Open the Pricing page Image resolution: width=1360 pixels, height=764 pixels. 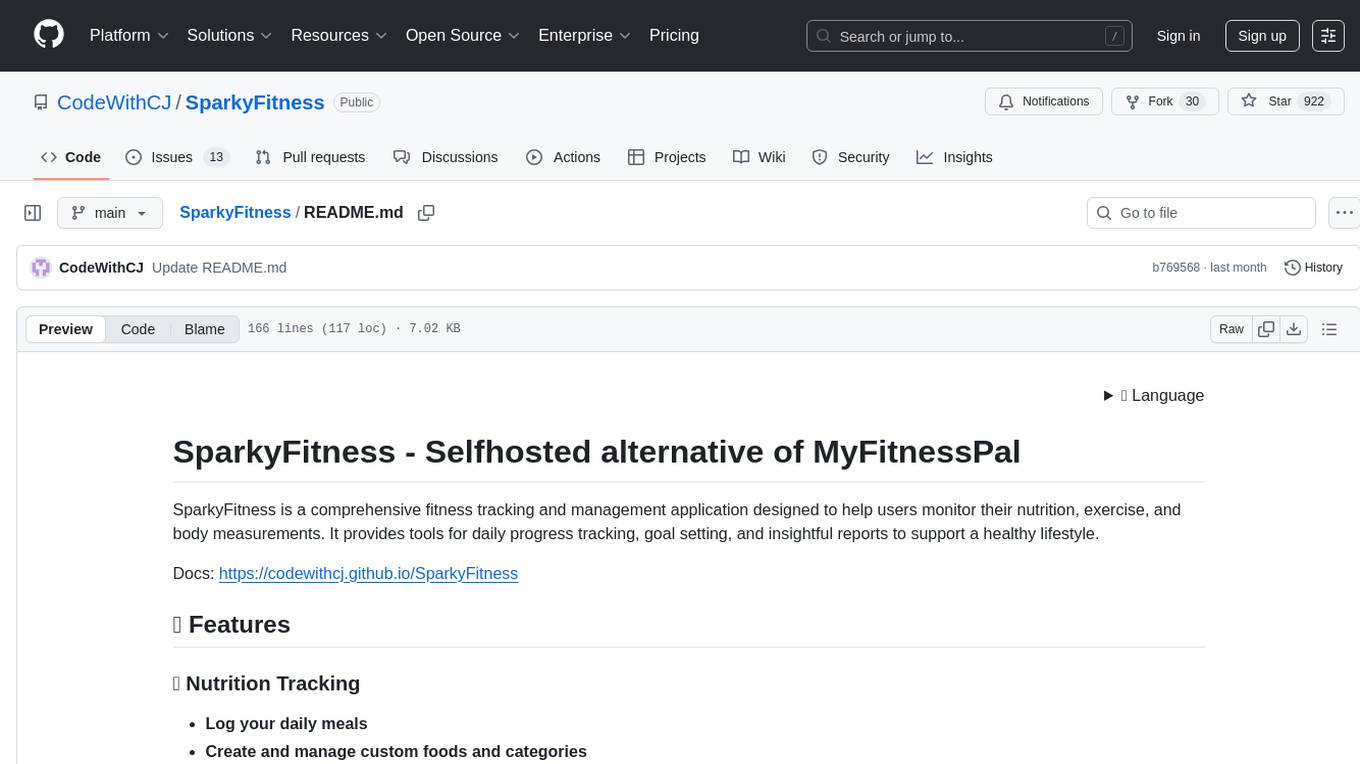click(674, 35)
